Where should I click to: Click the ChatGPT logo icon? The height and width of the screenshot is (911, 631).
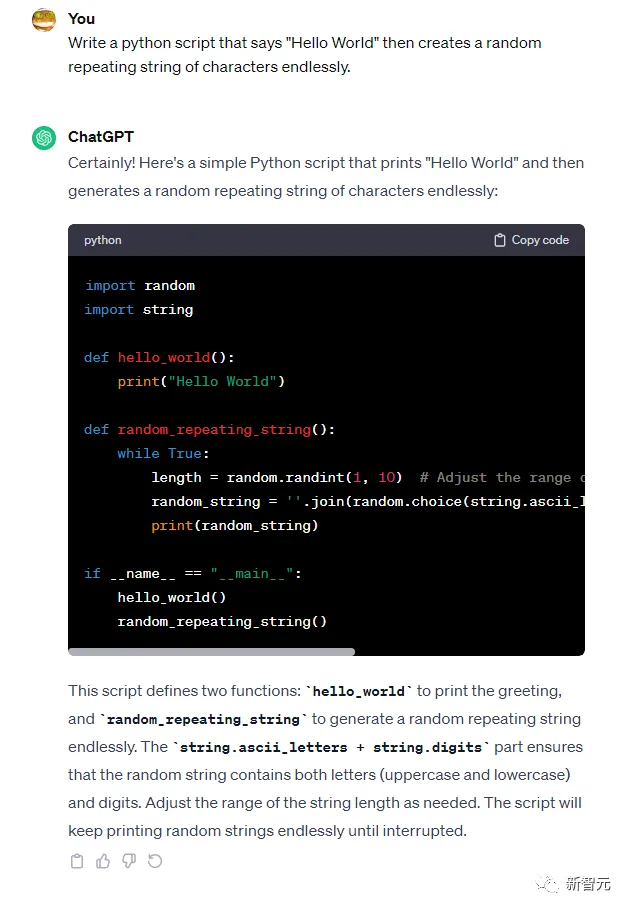(x=44, y=138)
